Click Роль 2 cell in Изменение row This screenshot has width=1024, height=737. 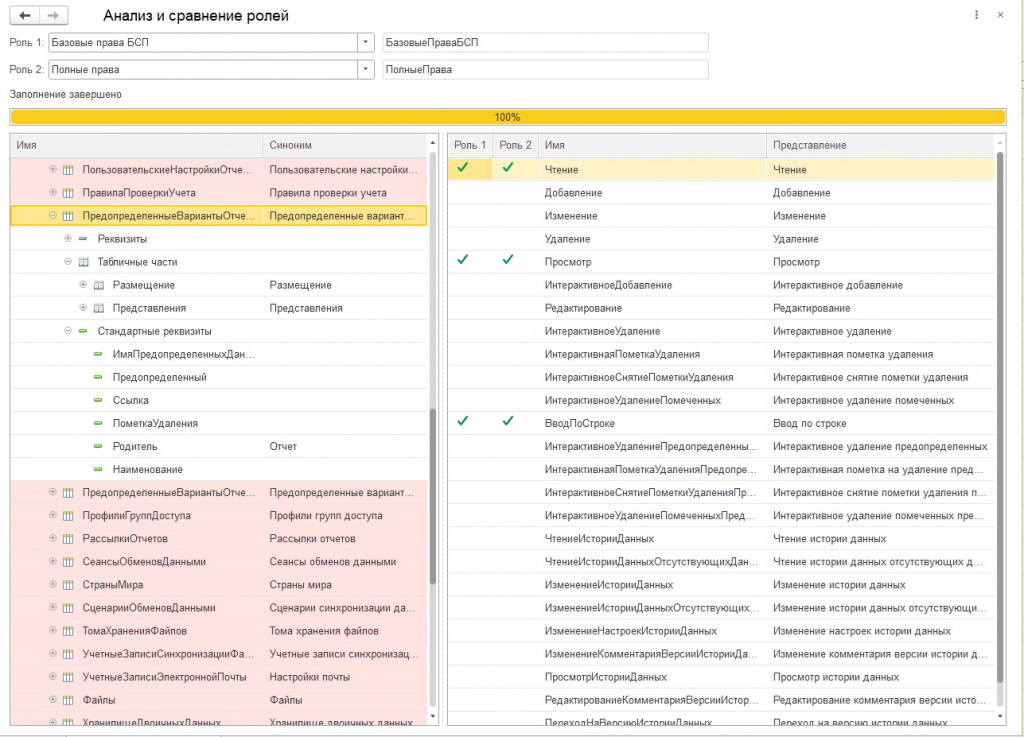click(515, 215)
